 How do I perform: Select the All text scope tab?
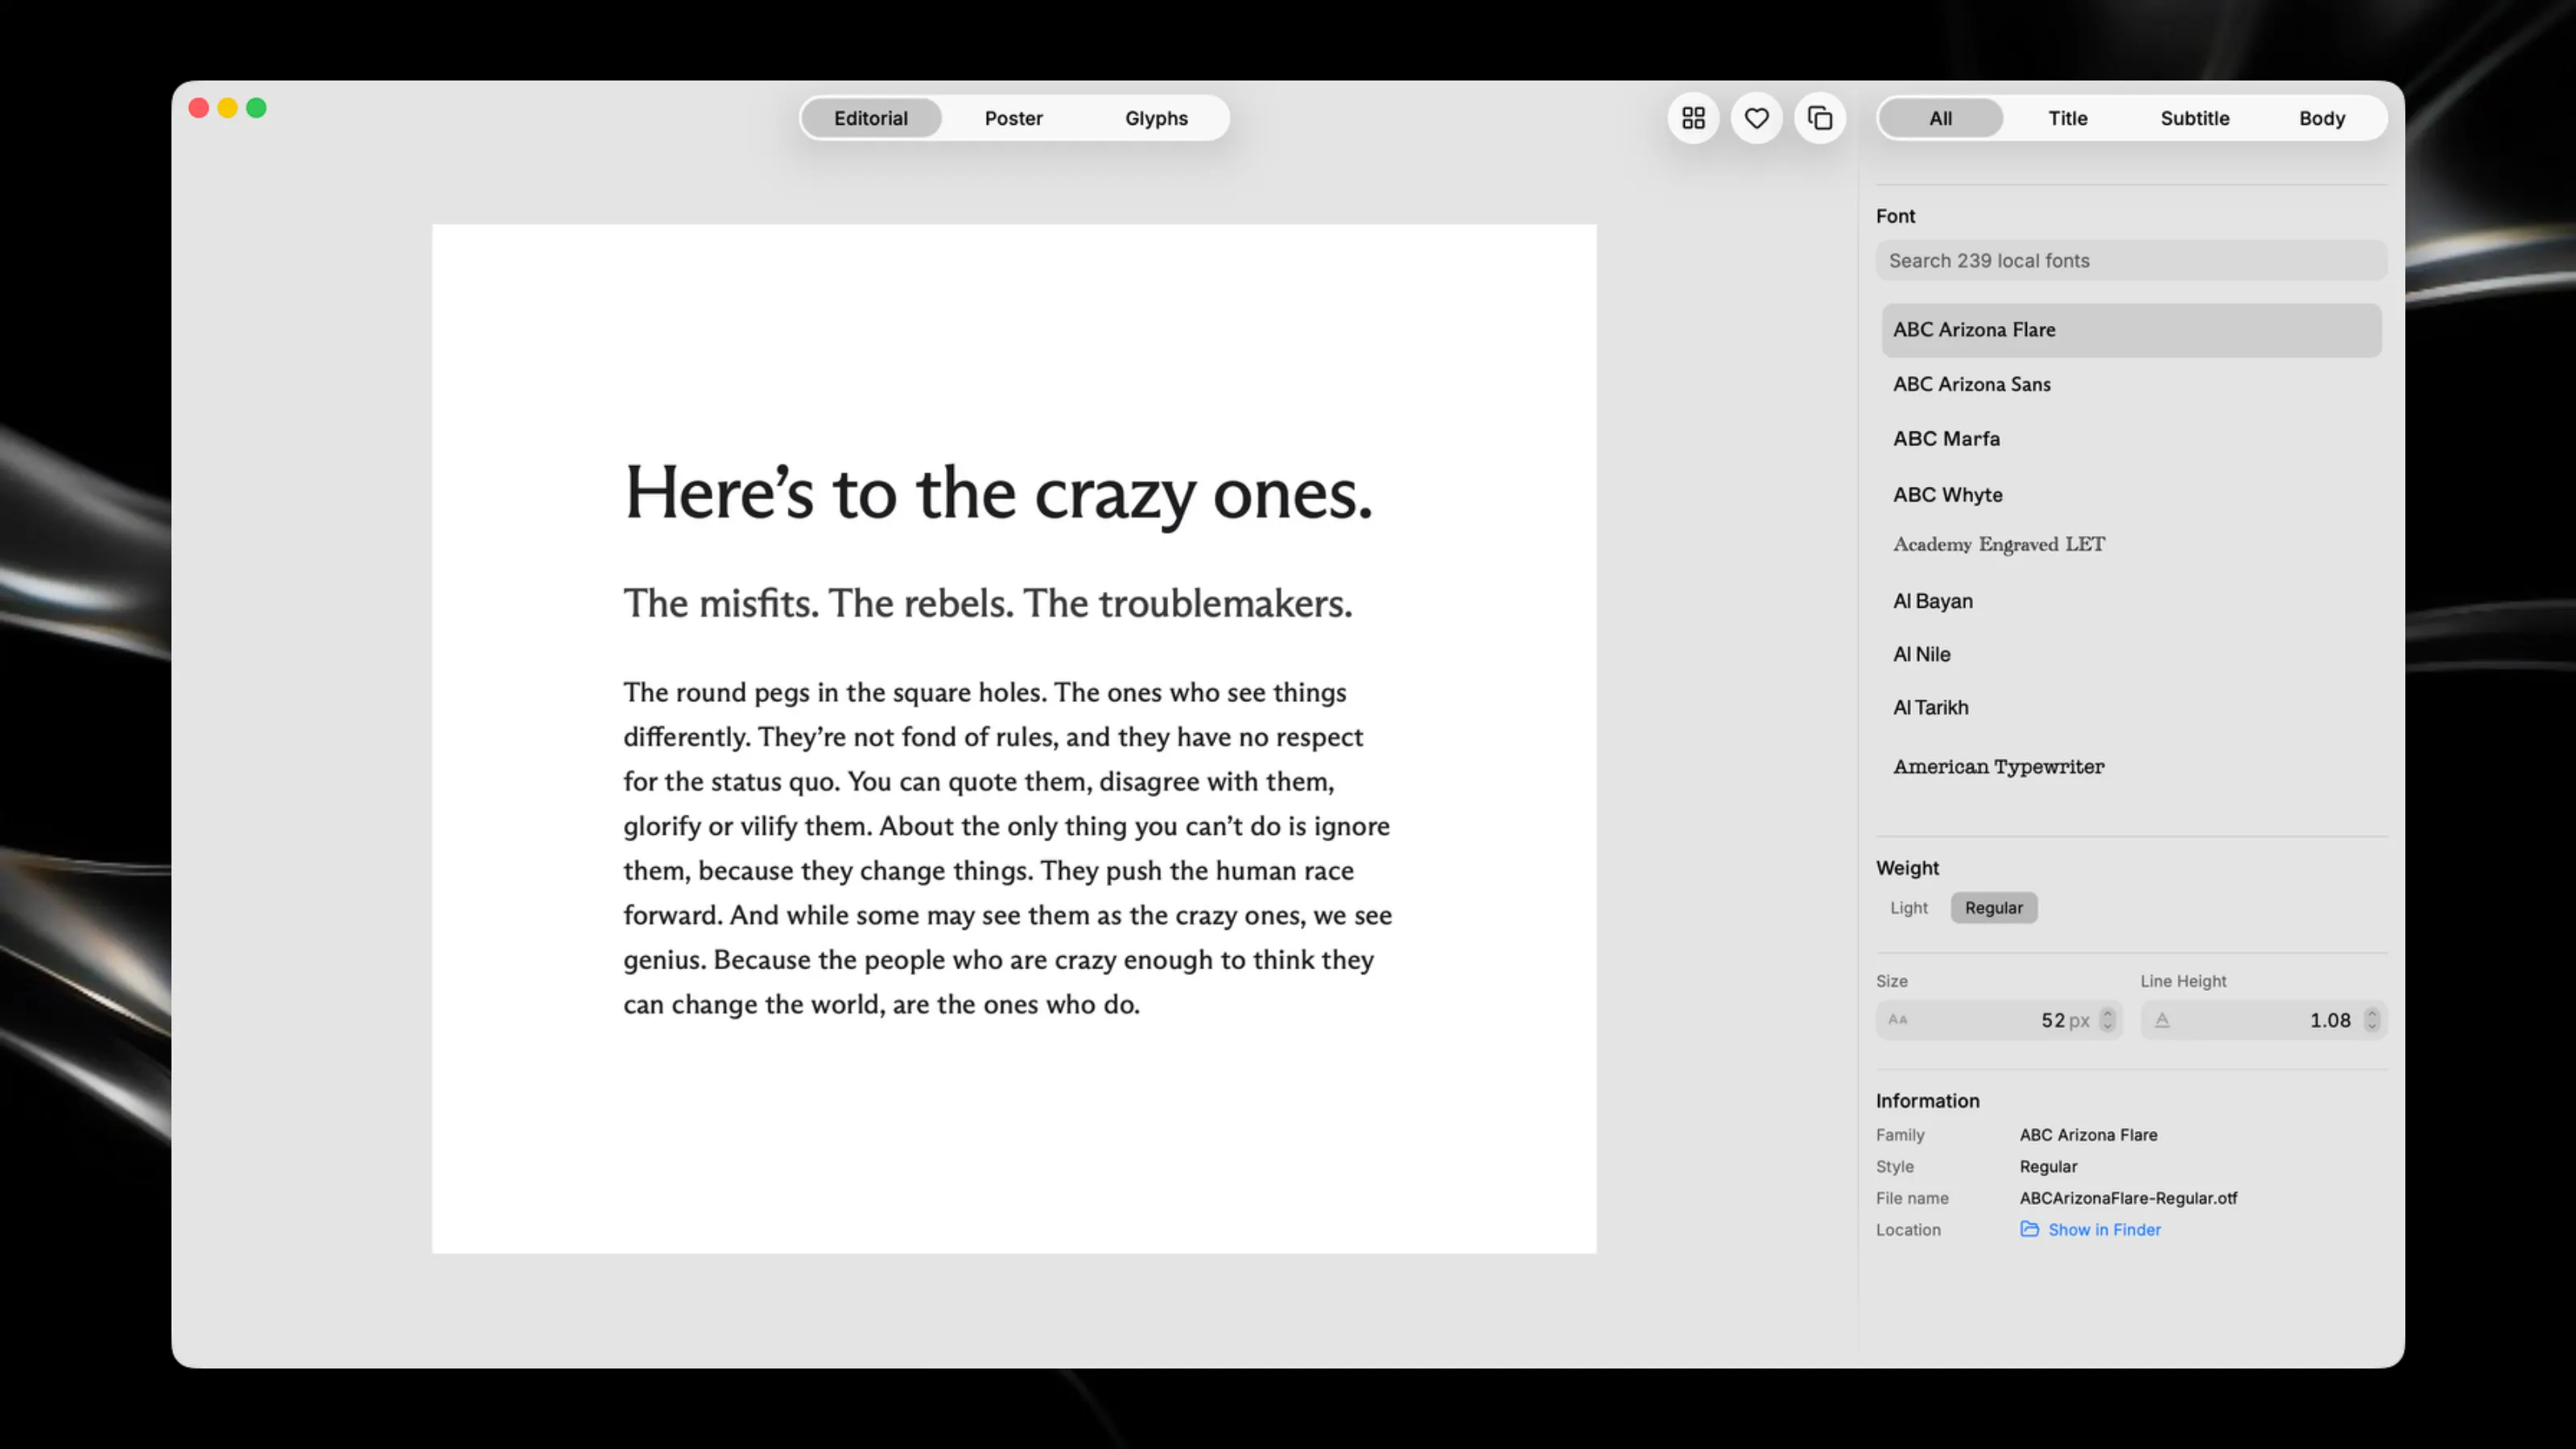tap(1940, 118)
